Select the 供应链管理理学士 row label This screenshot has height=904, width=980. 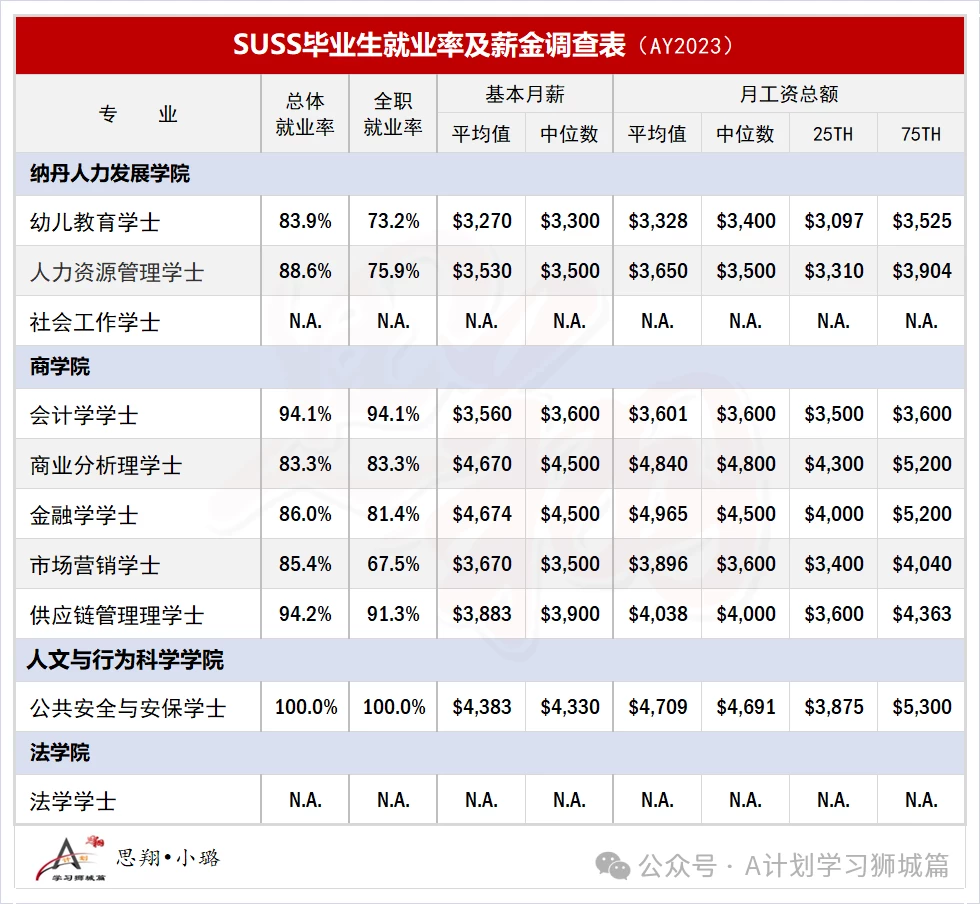117,615
